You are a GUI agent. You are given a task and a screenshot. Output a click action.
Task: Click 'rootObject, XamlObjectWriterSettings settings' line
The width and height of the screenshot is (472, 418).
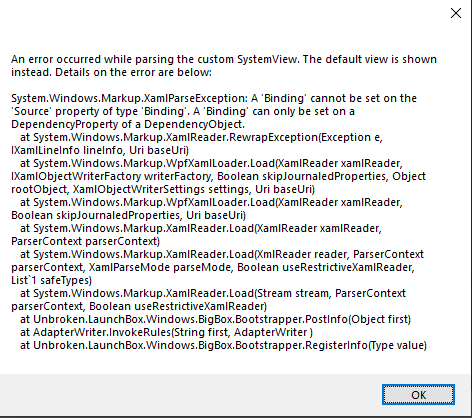tap(163, 189)
